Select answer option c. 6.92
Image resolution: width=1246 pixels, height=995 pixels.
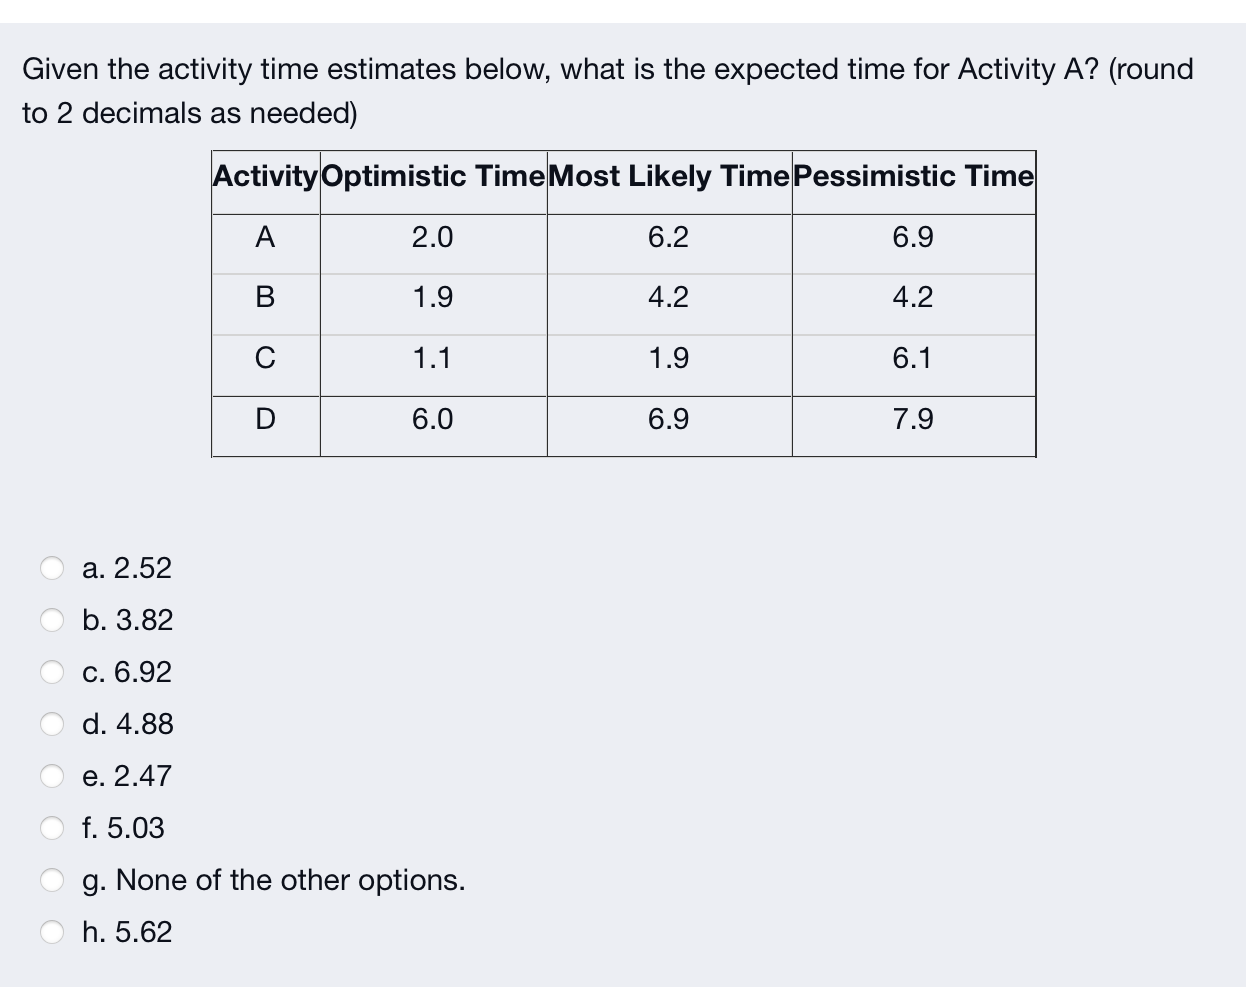[x=53, y=672]
